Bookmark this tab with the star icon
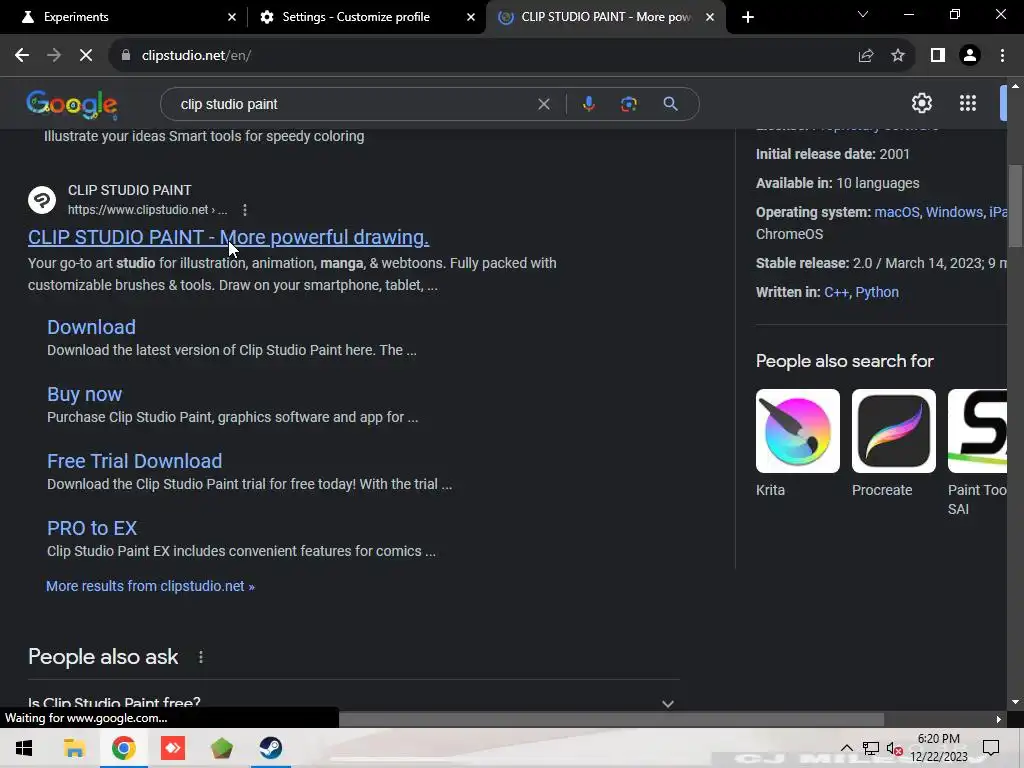This screenshot has width=1024, height=768. (898, 56)
